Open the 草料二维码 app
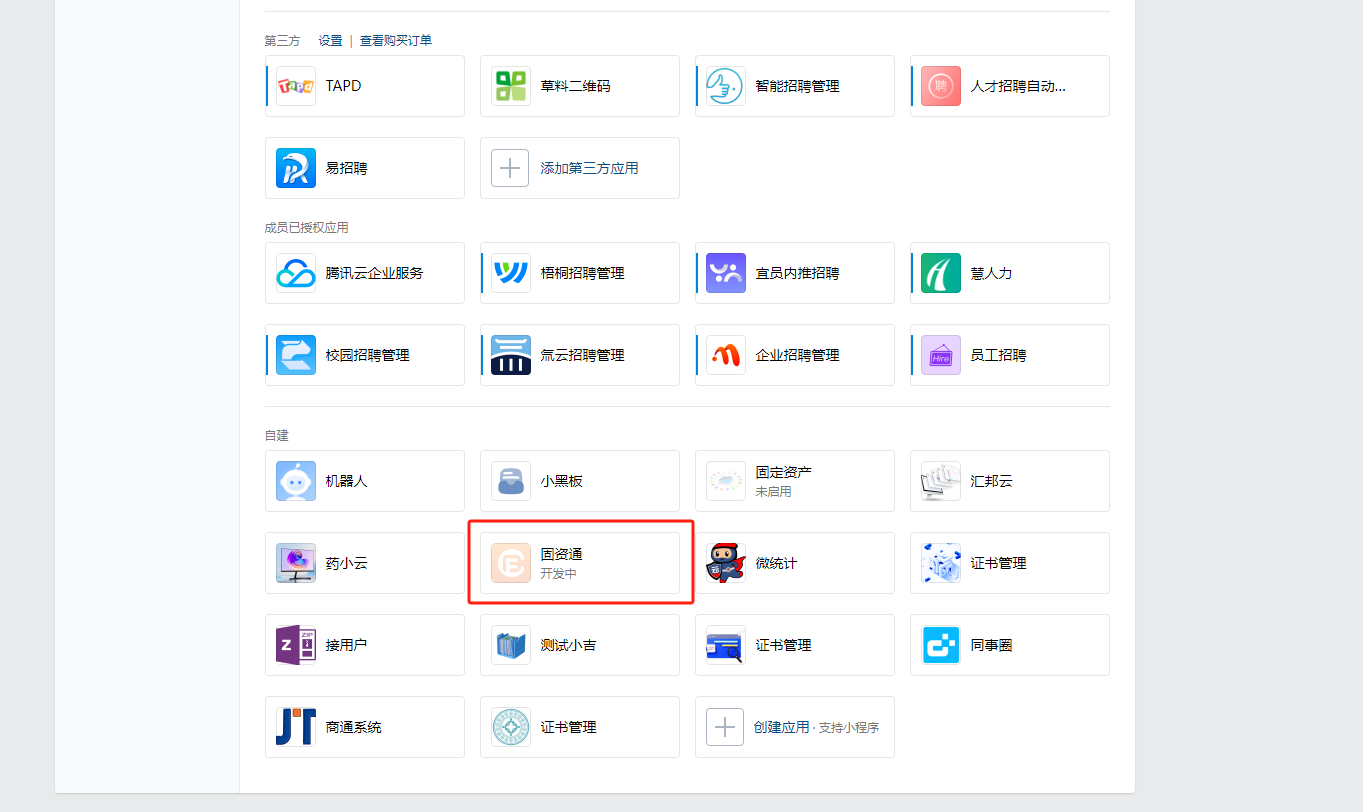This screenshot has width=1363, height=812. pyautogui.click(x=580, y=86)
